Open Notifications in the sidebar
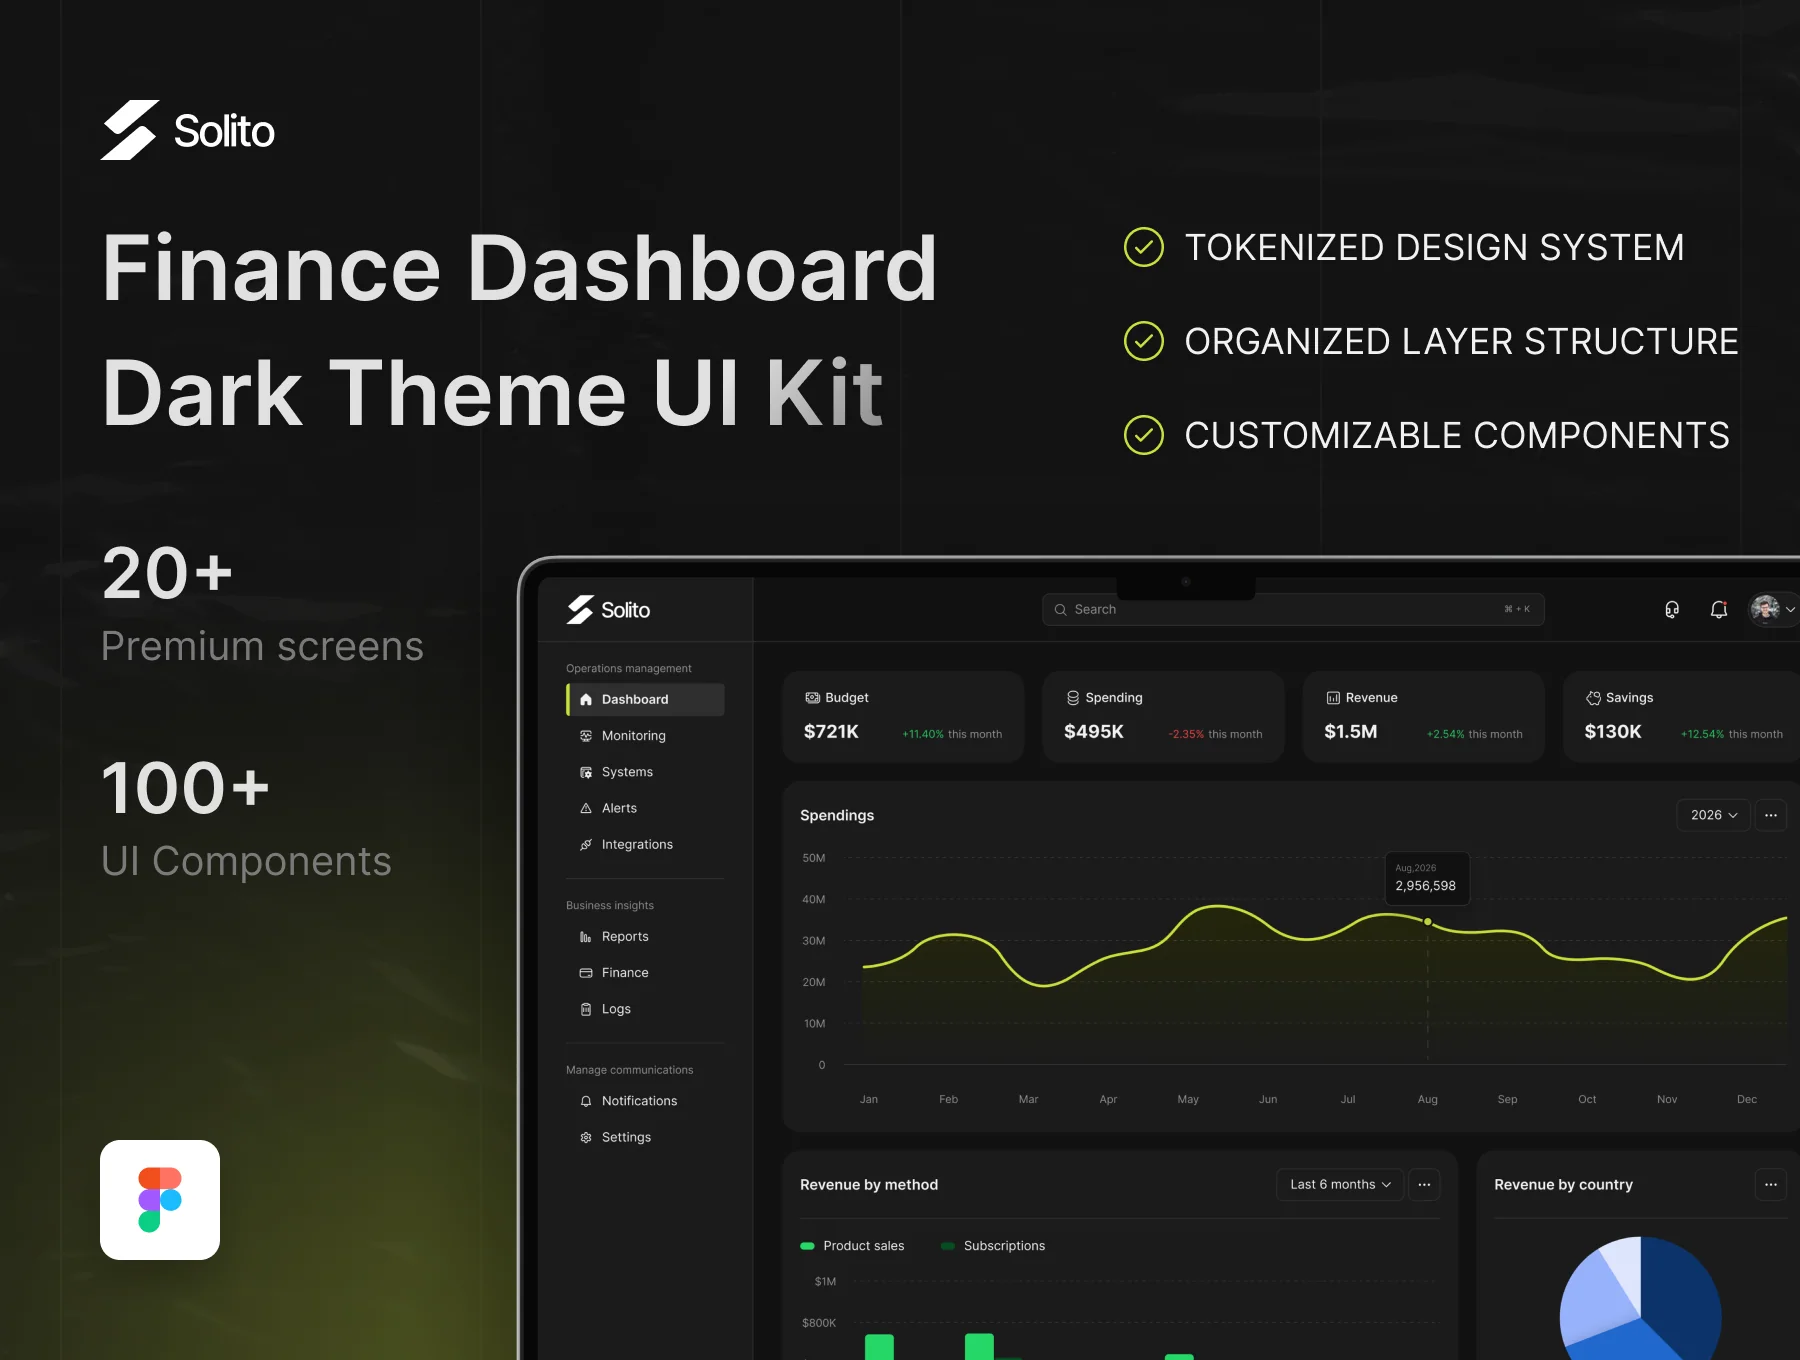 pos(646,1101)
